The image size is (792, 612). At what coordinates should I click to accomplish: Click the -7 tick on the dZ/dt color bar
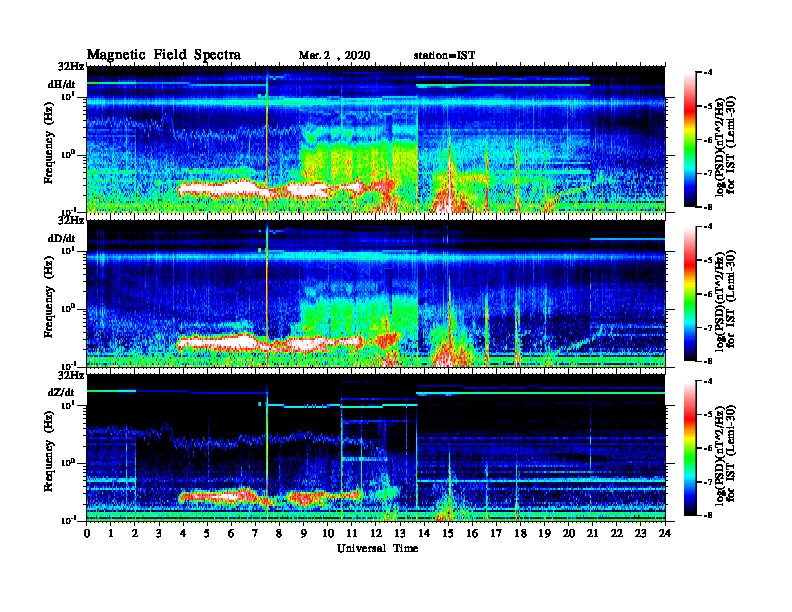(708, 482)
